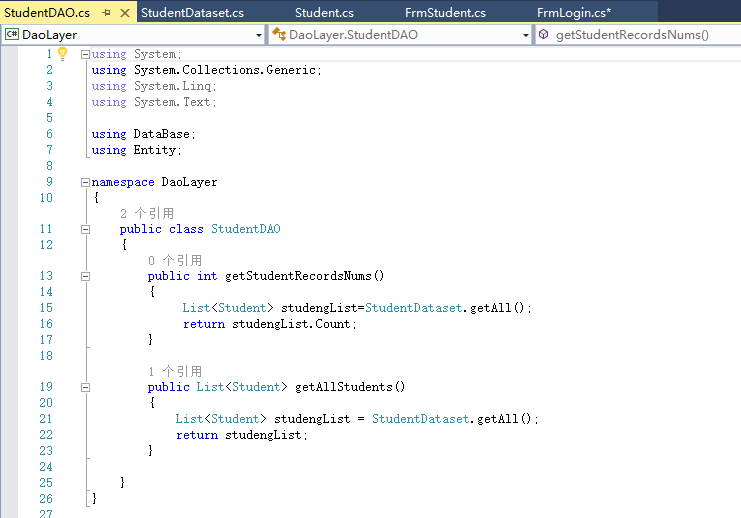Collapse the getStudentRecordsNums method
741x518 pixels.
tap(85, 276)
